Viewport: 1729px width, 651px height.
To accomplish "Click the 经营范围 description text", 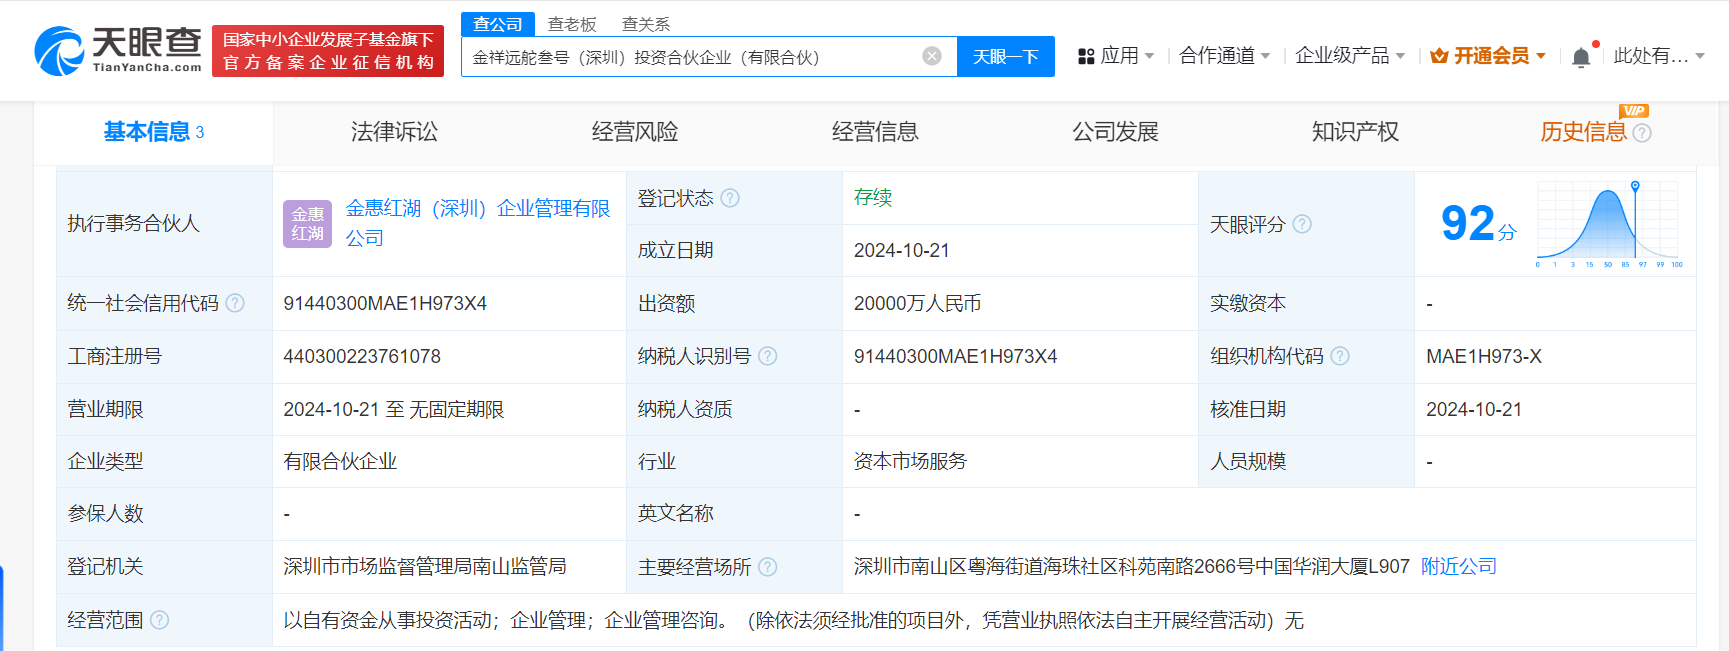I will point(794,620).
